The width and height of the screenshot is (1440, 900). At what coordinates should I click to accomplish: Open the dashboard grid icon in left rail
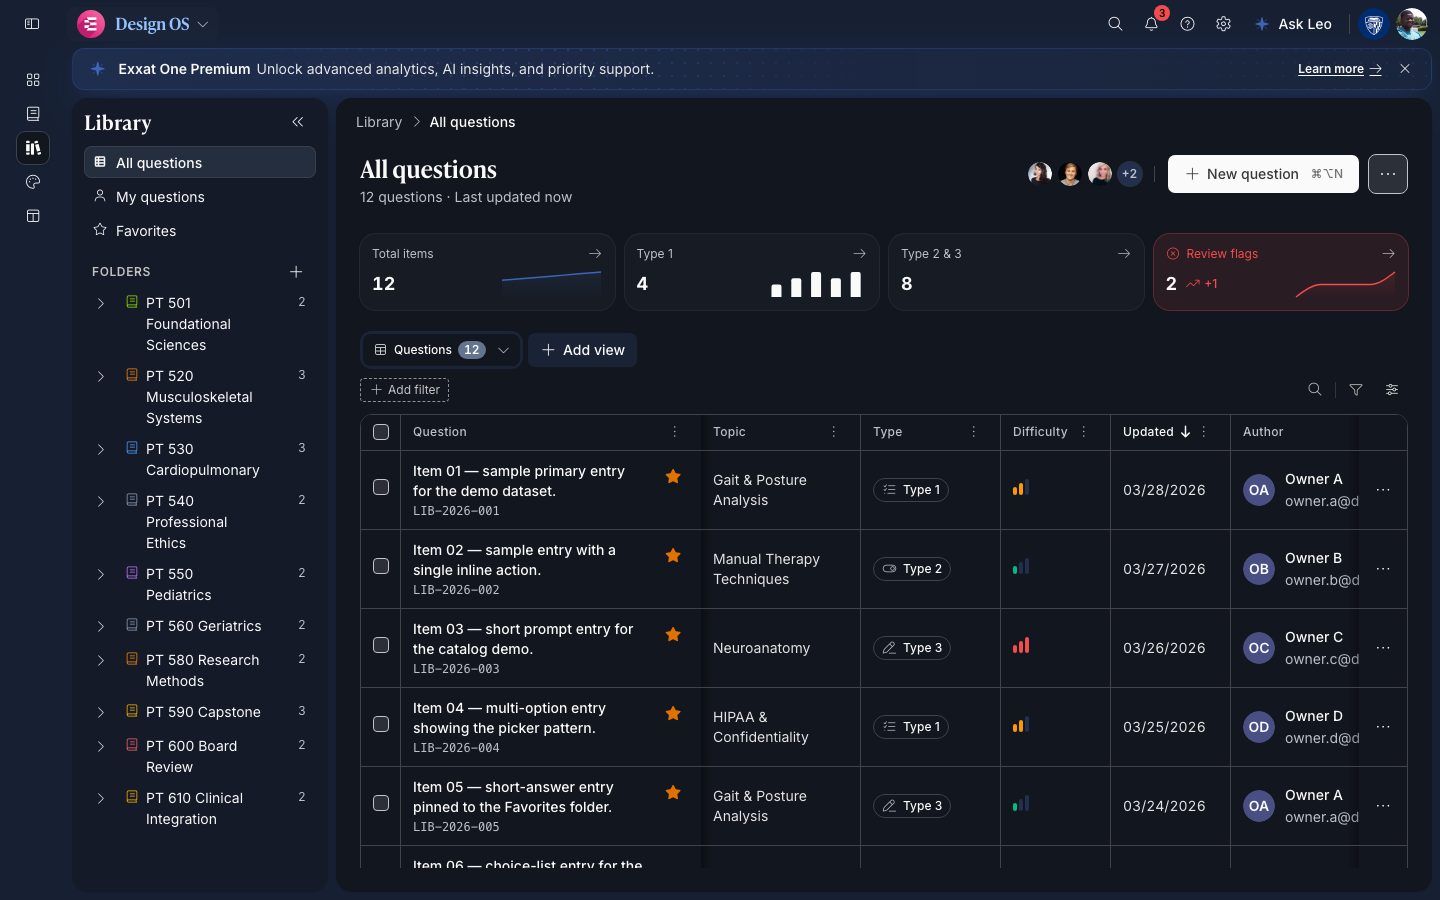(33, 80)
